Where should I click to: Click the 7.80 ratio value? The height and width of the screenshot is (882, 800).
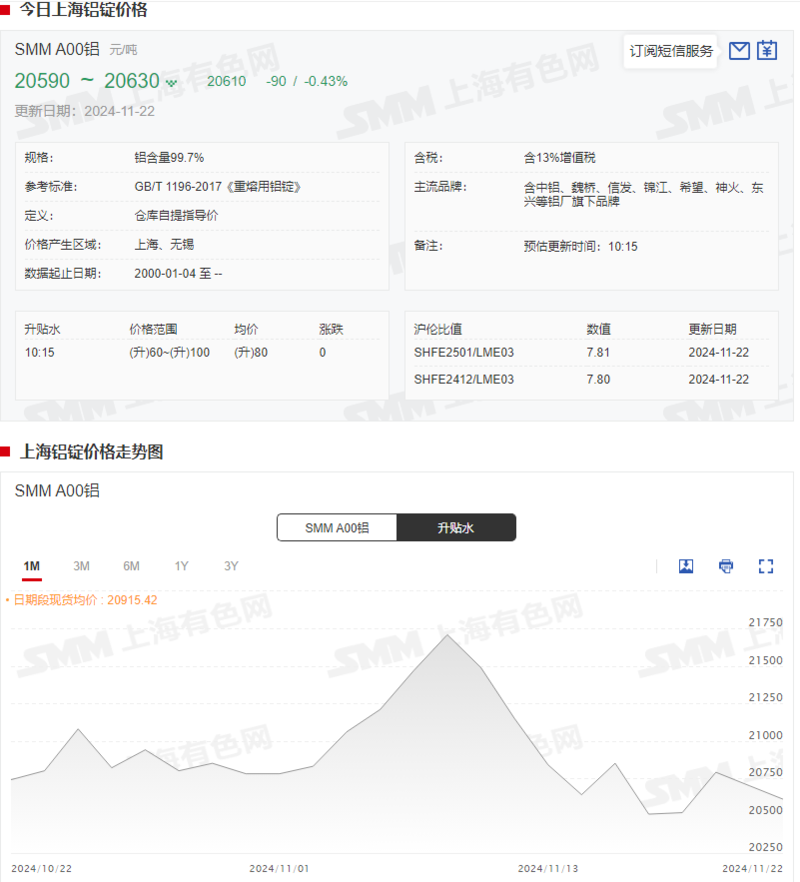point(598,379)
